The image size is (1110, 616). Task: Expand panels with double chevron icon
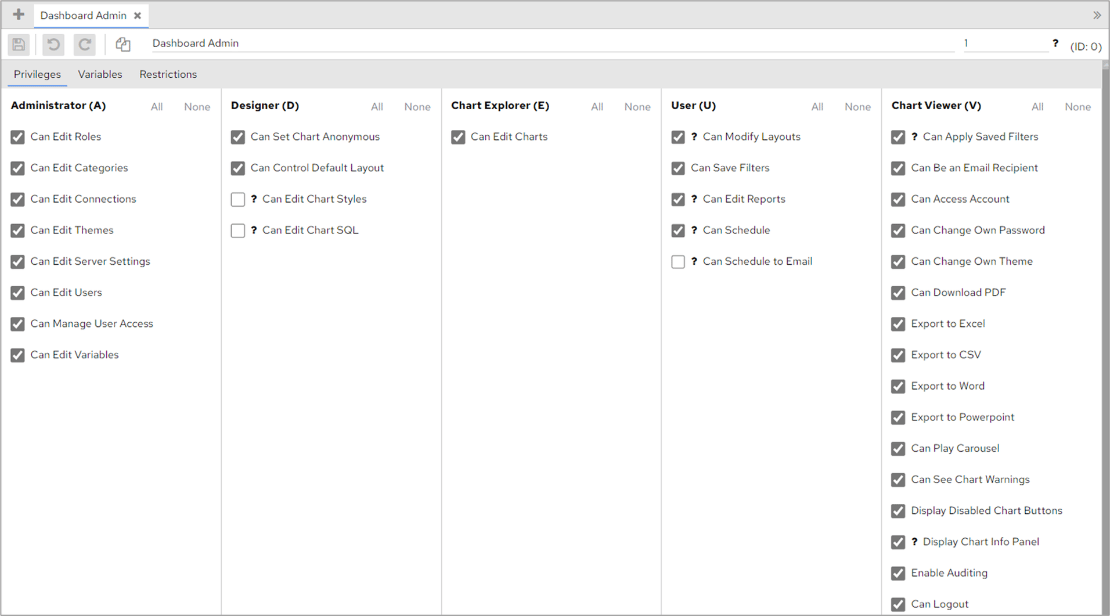point(1097,15)
